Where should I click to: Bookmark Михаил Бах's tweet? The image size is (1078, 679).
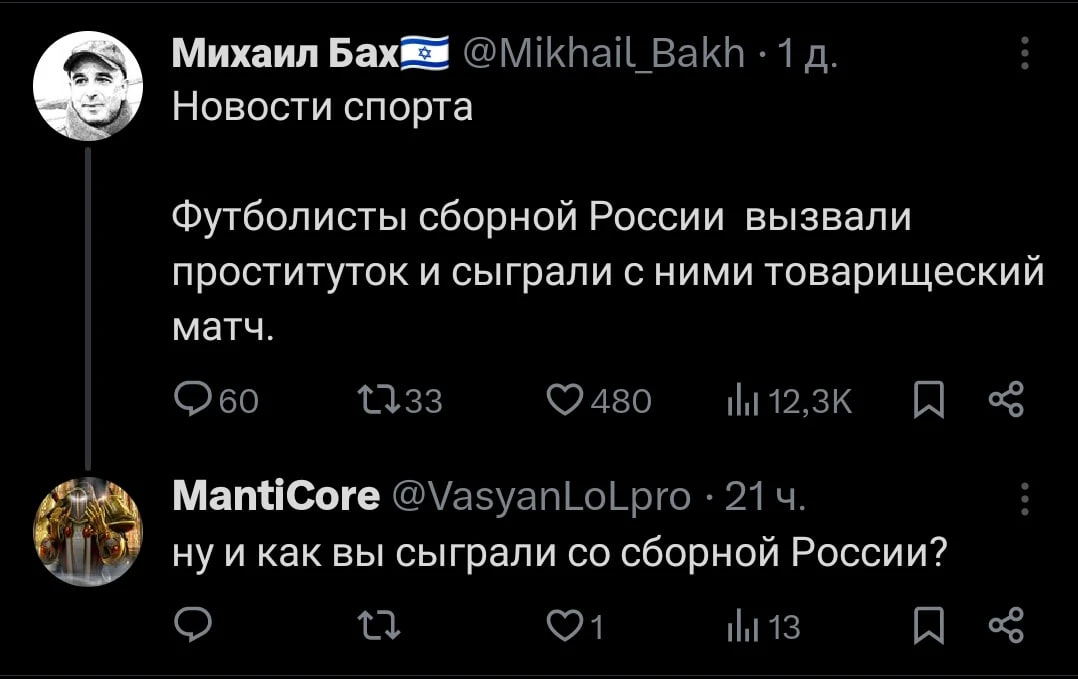pos(929,400)
